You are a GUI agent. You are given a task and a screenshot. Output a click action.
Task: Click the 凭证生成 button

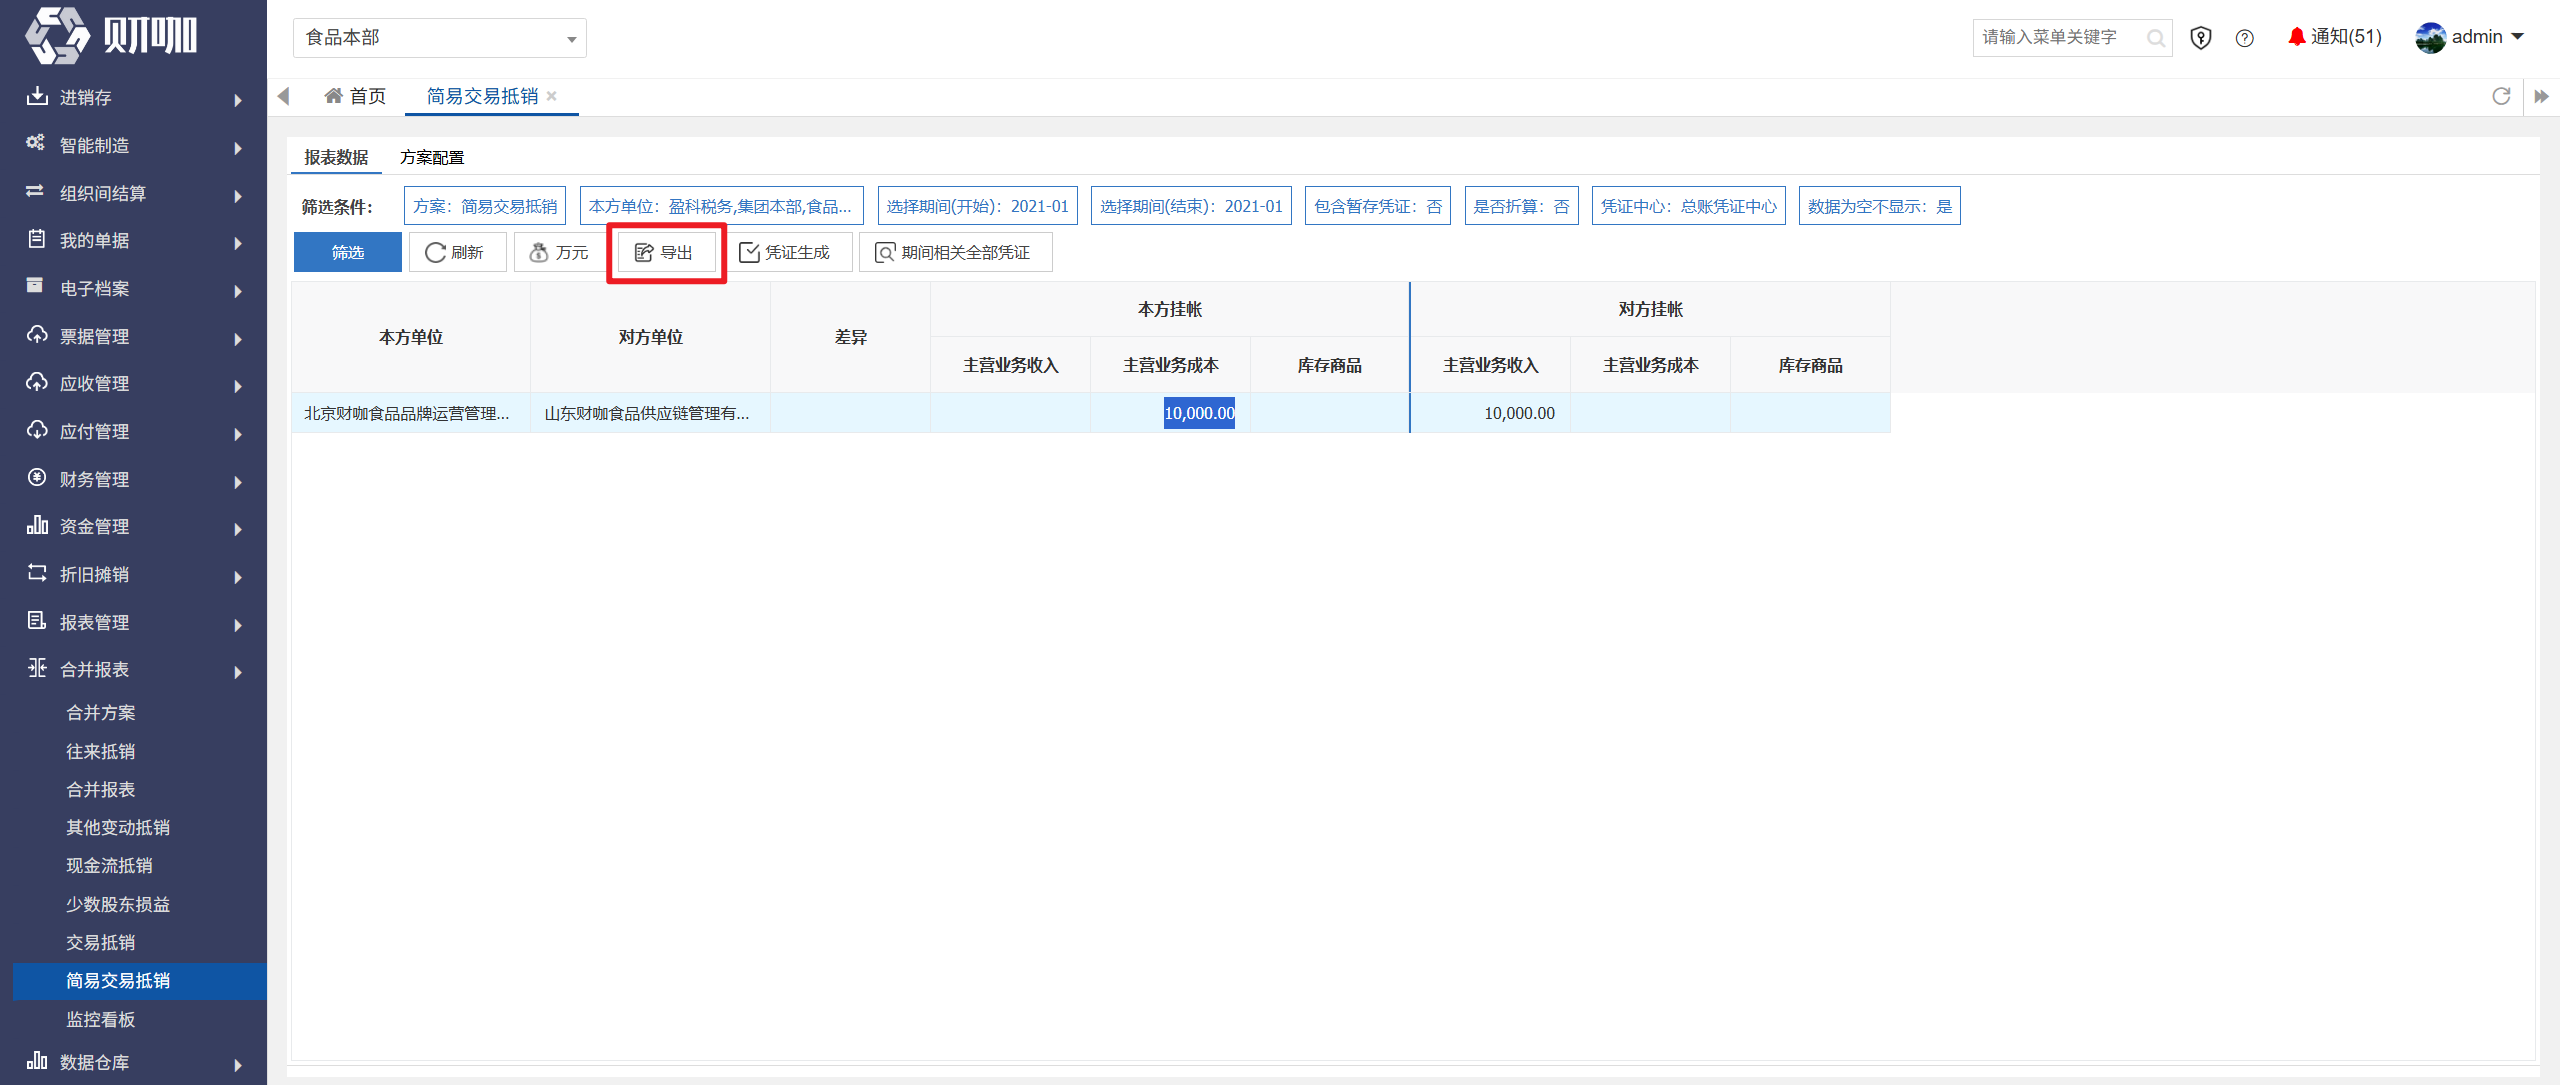click(x=785, y=252)
